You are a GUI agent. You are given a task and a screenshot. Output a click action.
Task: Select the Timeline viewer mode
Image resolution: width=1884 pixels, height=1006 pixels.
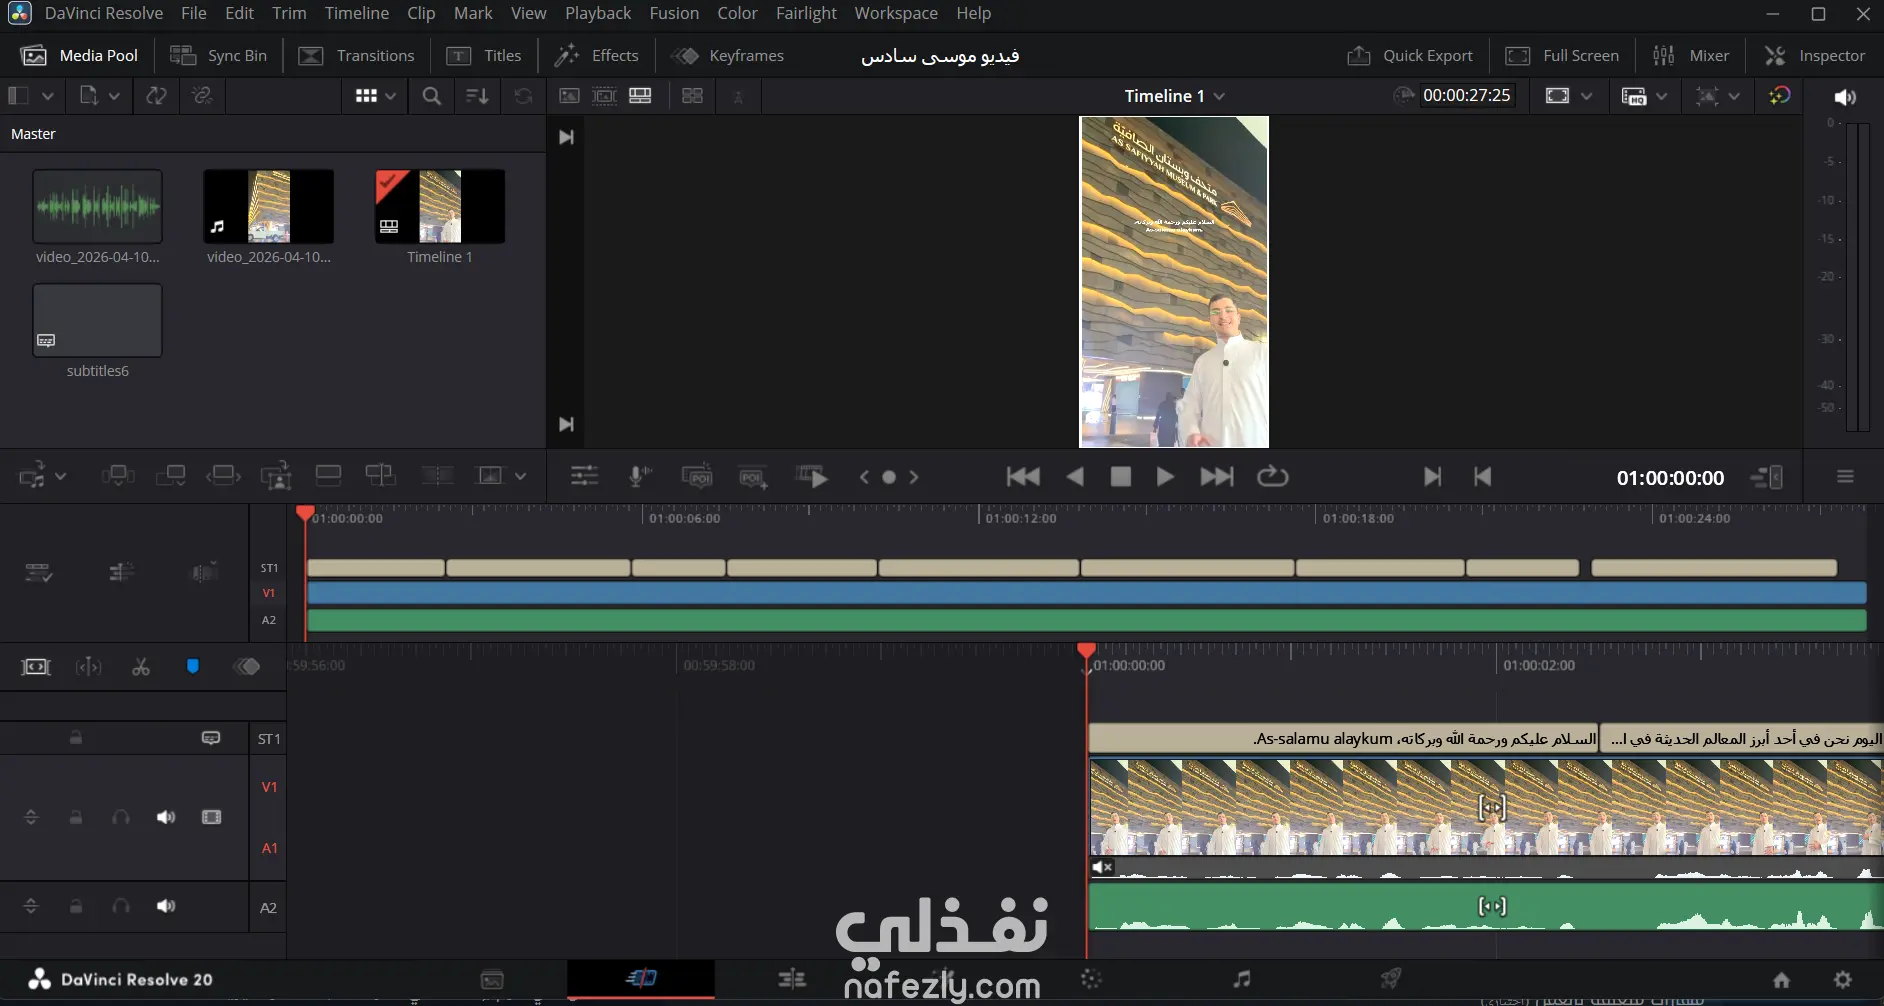pyautogui.click(x=640, y=96)
